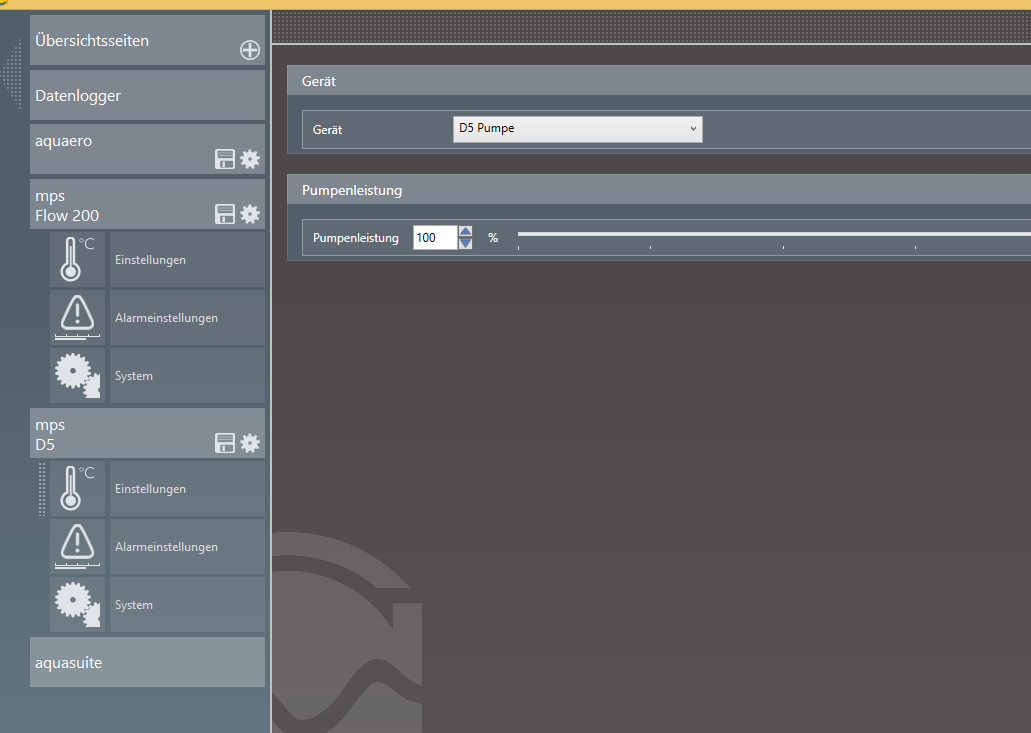The height and width of the screenshot is (733, 1031).
Task: Click the System gear icon under mps D5
Action: (77, 605)
